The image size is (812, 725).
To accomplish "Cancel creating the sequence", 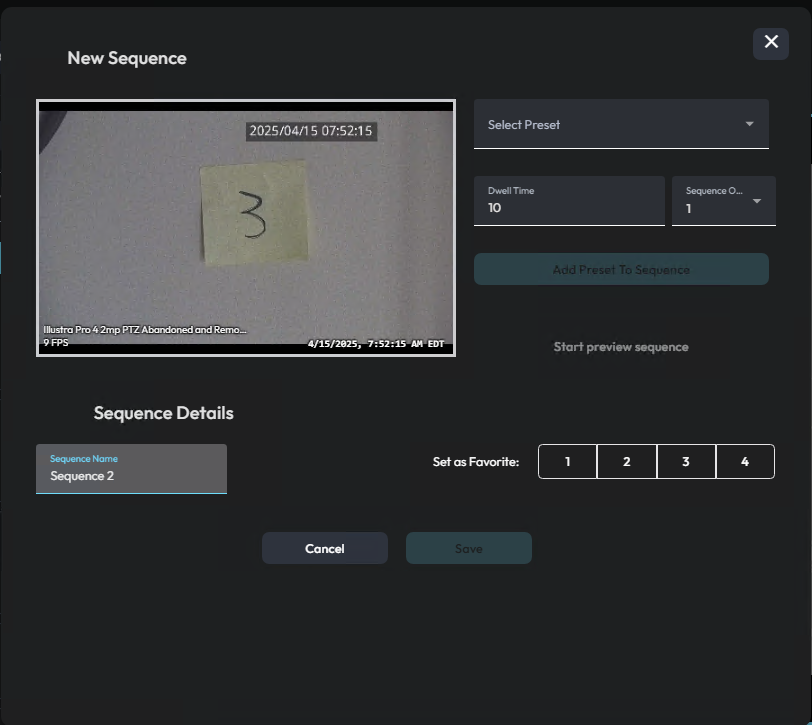I will pos(324,548).
